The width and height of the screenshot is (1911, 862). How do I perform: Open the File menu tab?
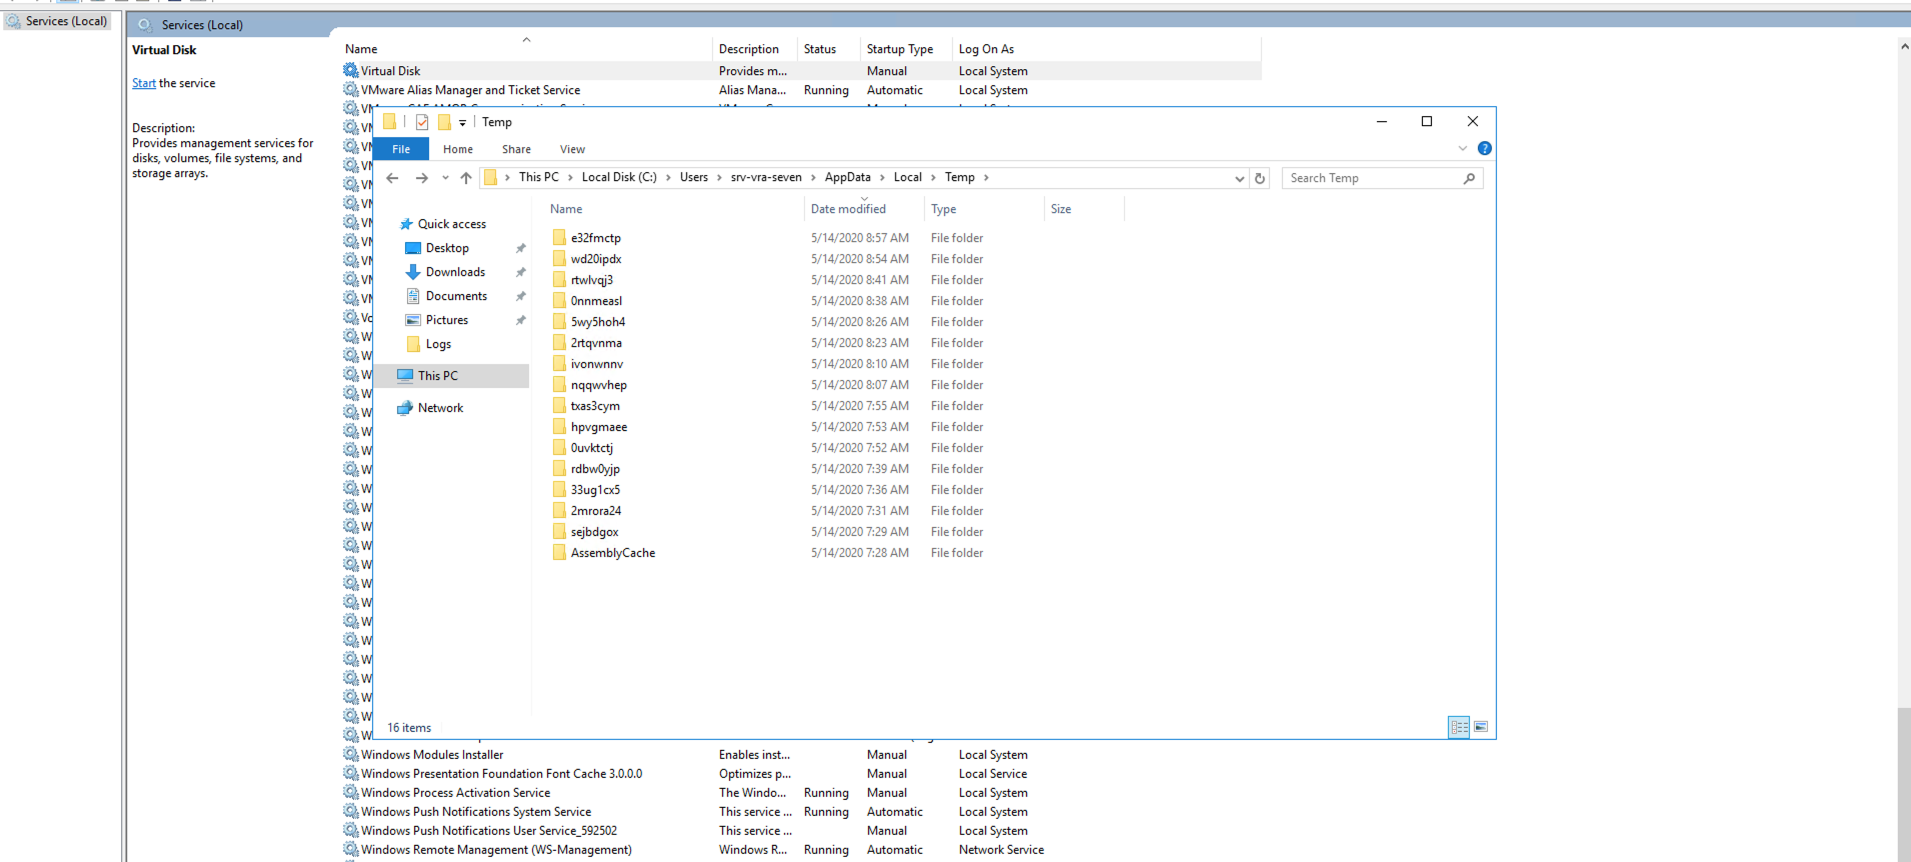click(x=401, y=149)
